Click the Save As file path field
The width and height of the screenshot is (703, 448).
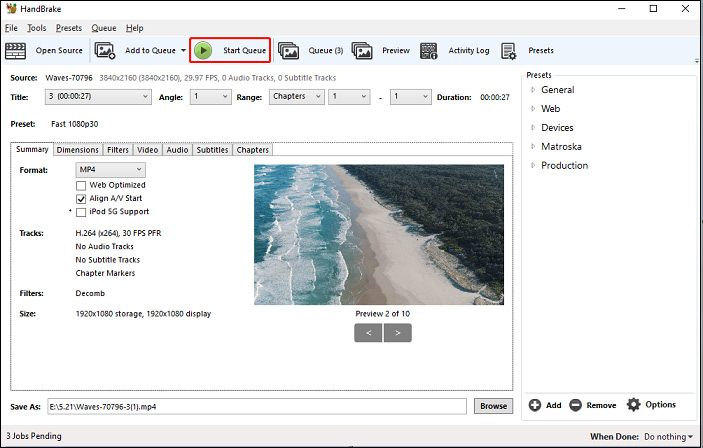tap(257, 407)
